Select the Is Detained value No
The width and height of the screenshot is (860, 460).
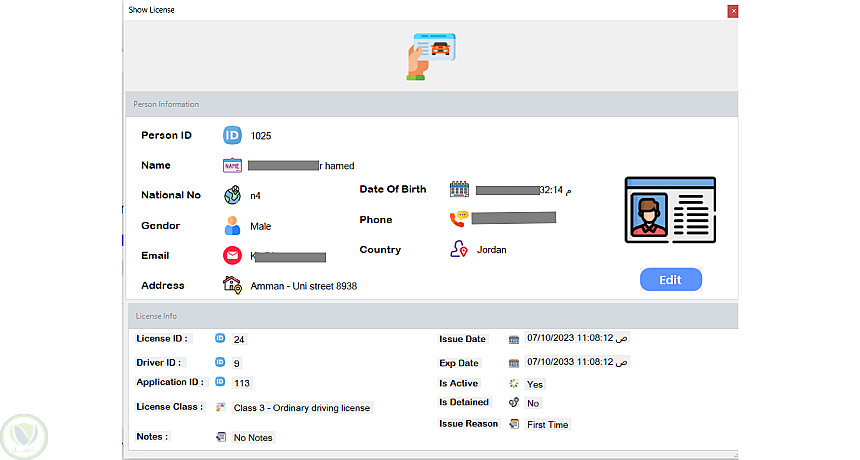coord(533,404)
